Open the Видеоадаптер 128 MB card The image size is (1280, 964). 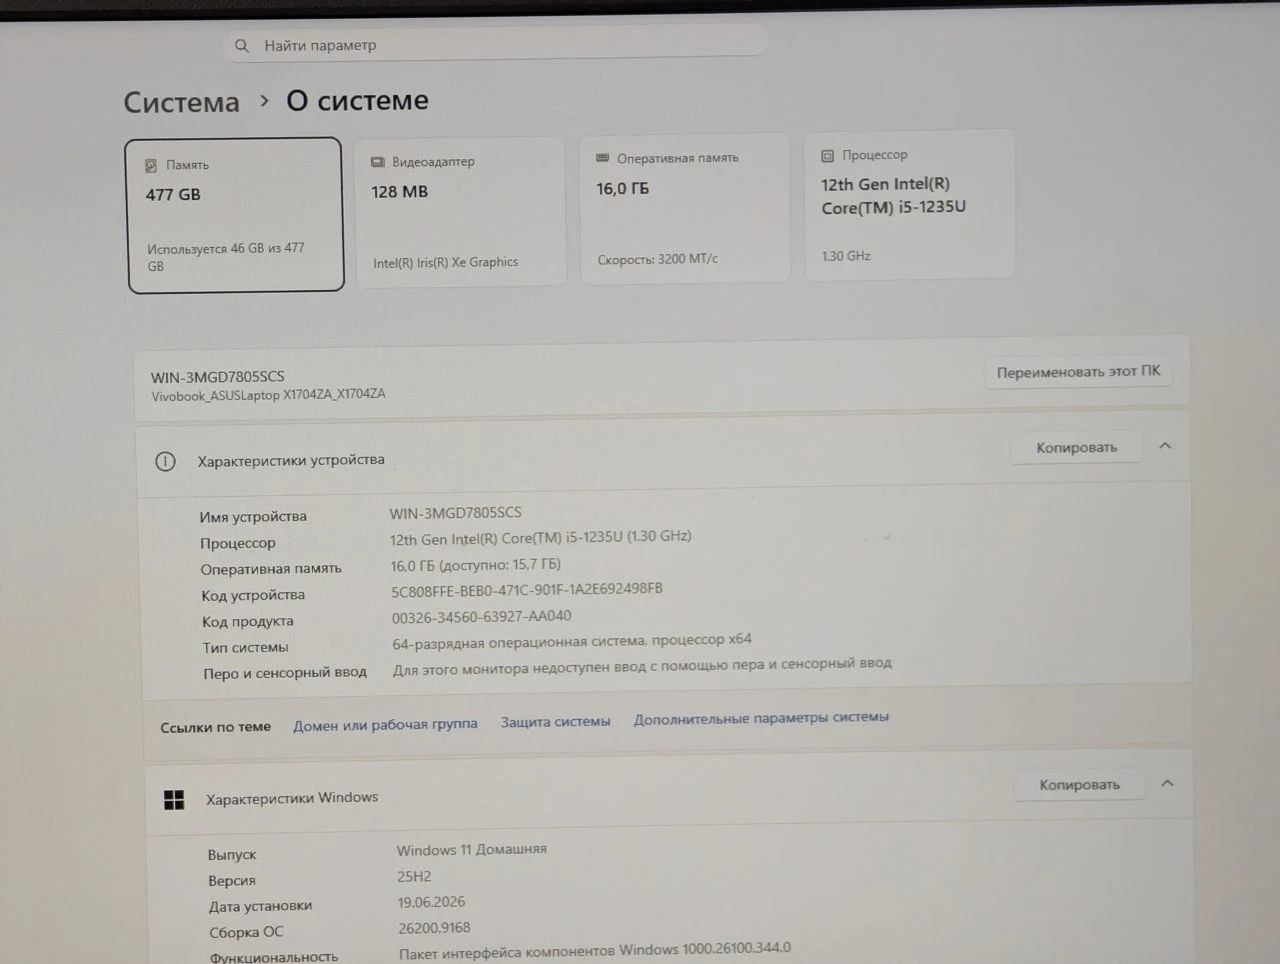click(x=460, y=212)
